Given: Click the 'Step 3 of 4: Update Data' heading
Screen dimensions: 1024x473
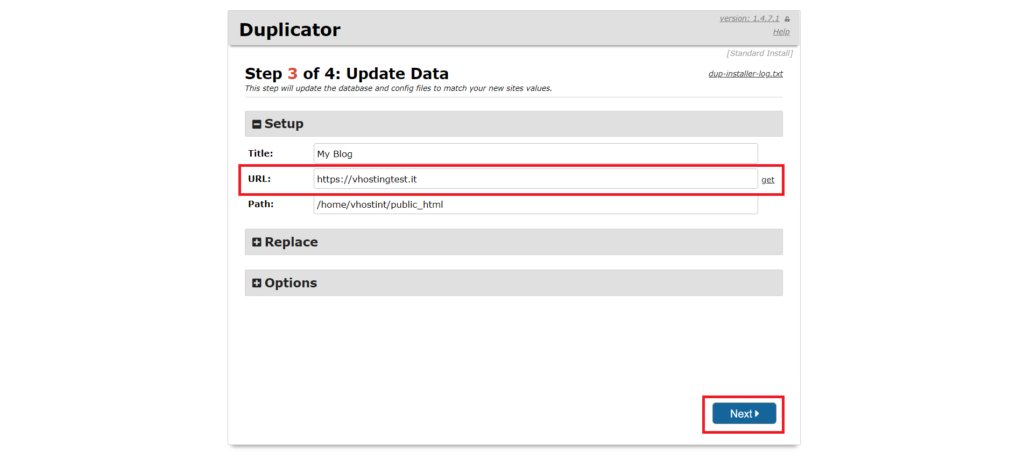Looking at the screenshot, I should (x=347, y=73).
